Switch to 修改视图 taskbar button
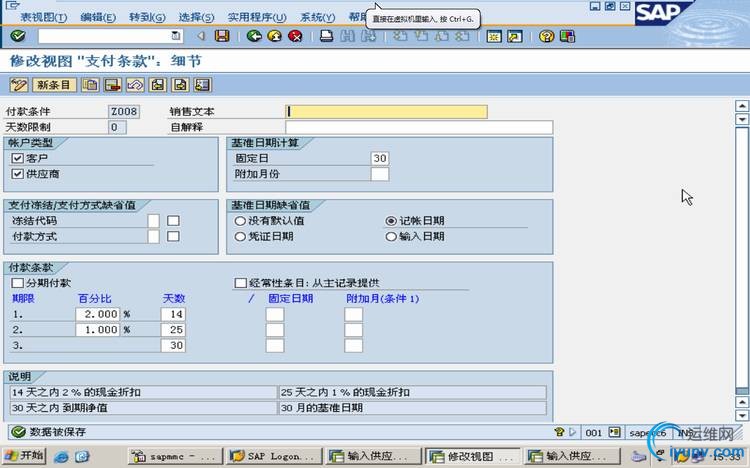The width and height of the screenshot is (750, 468). pyautogui.click(x=472, y=456)
